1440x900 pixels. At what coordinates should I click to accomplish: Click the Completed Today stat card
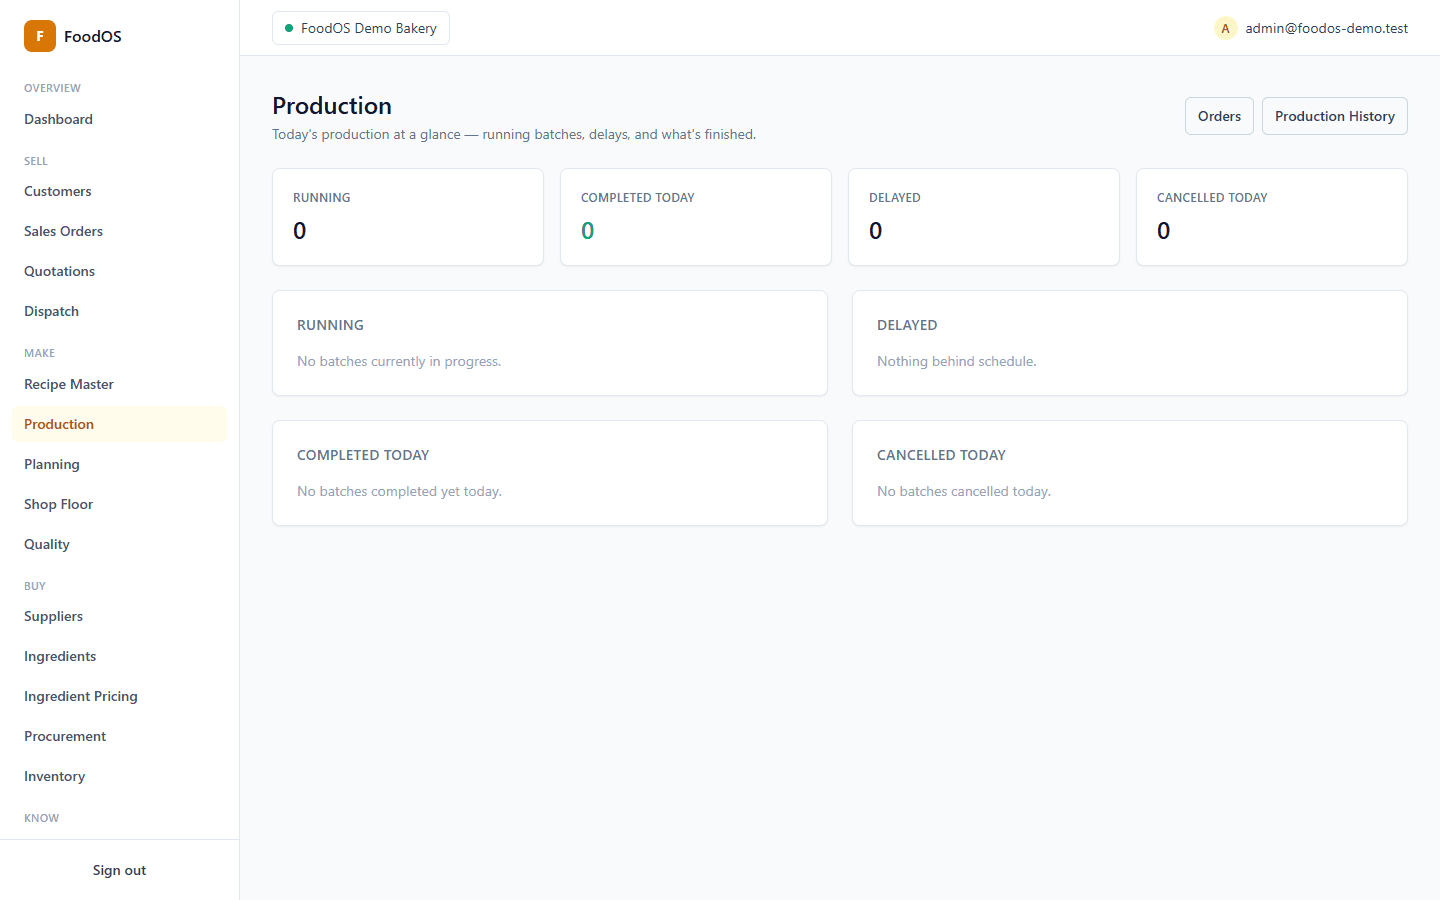tap(696, 217)
